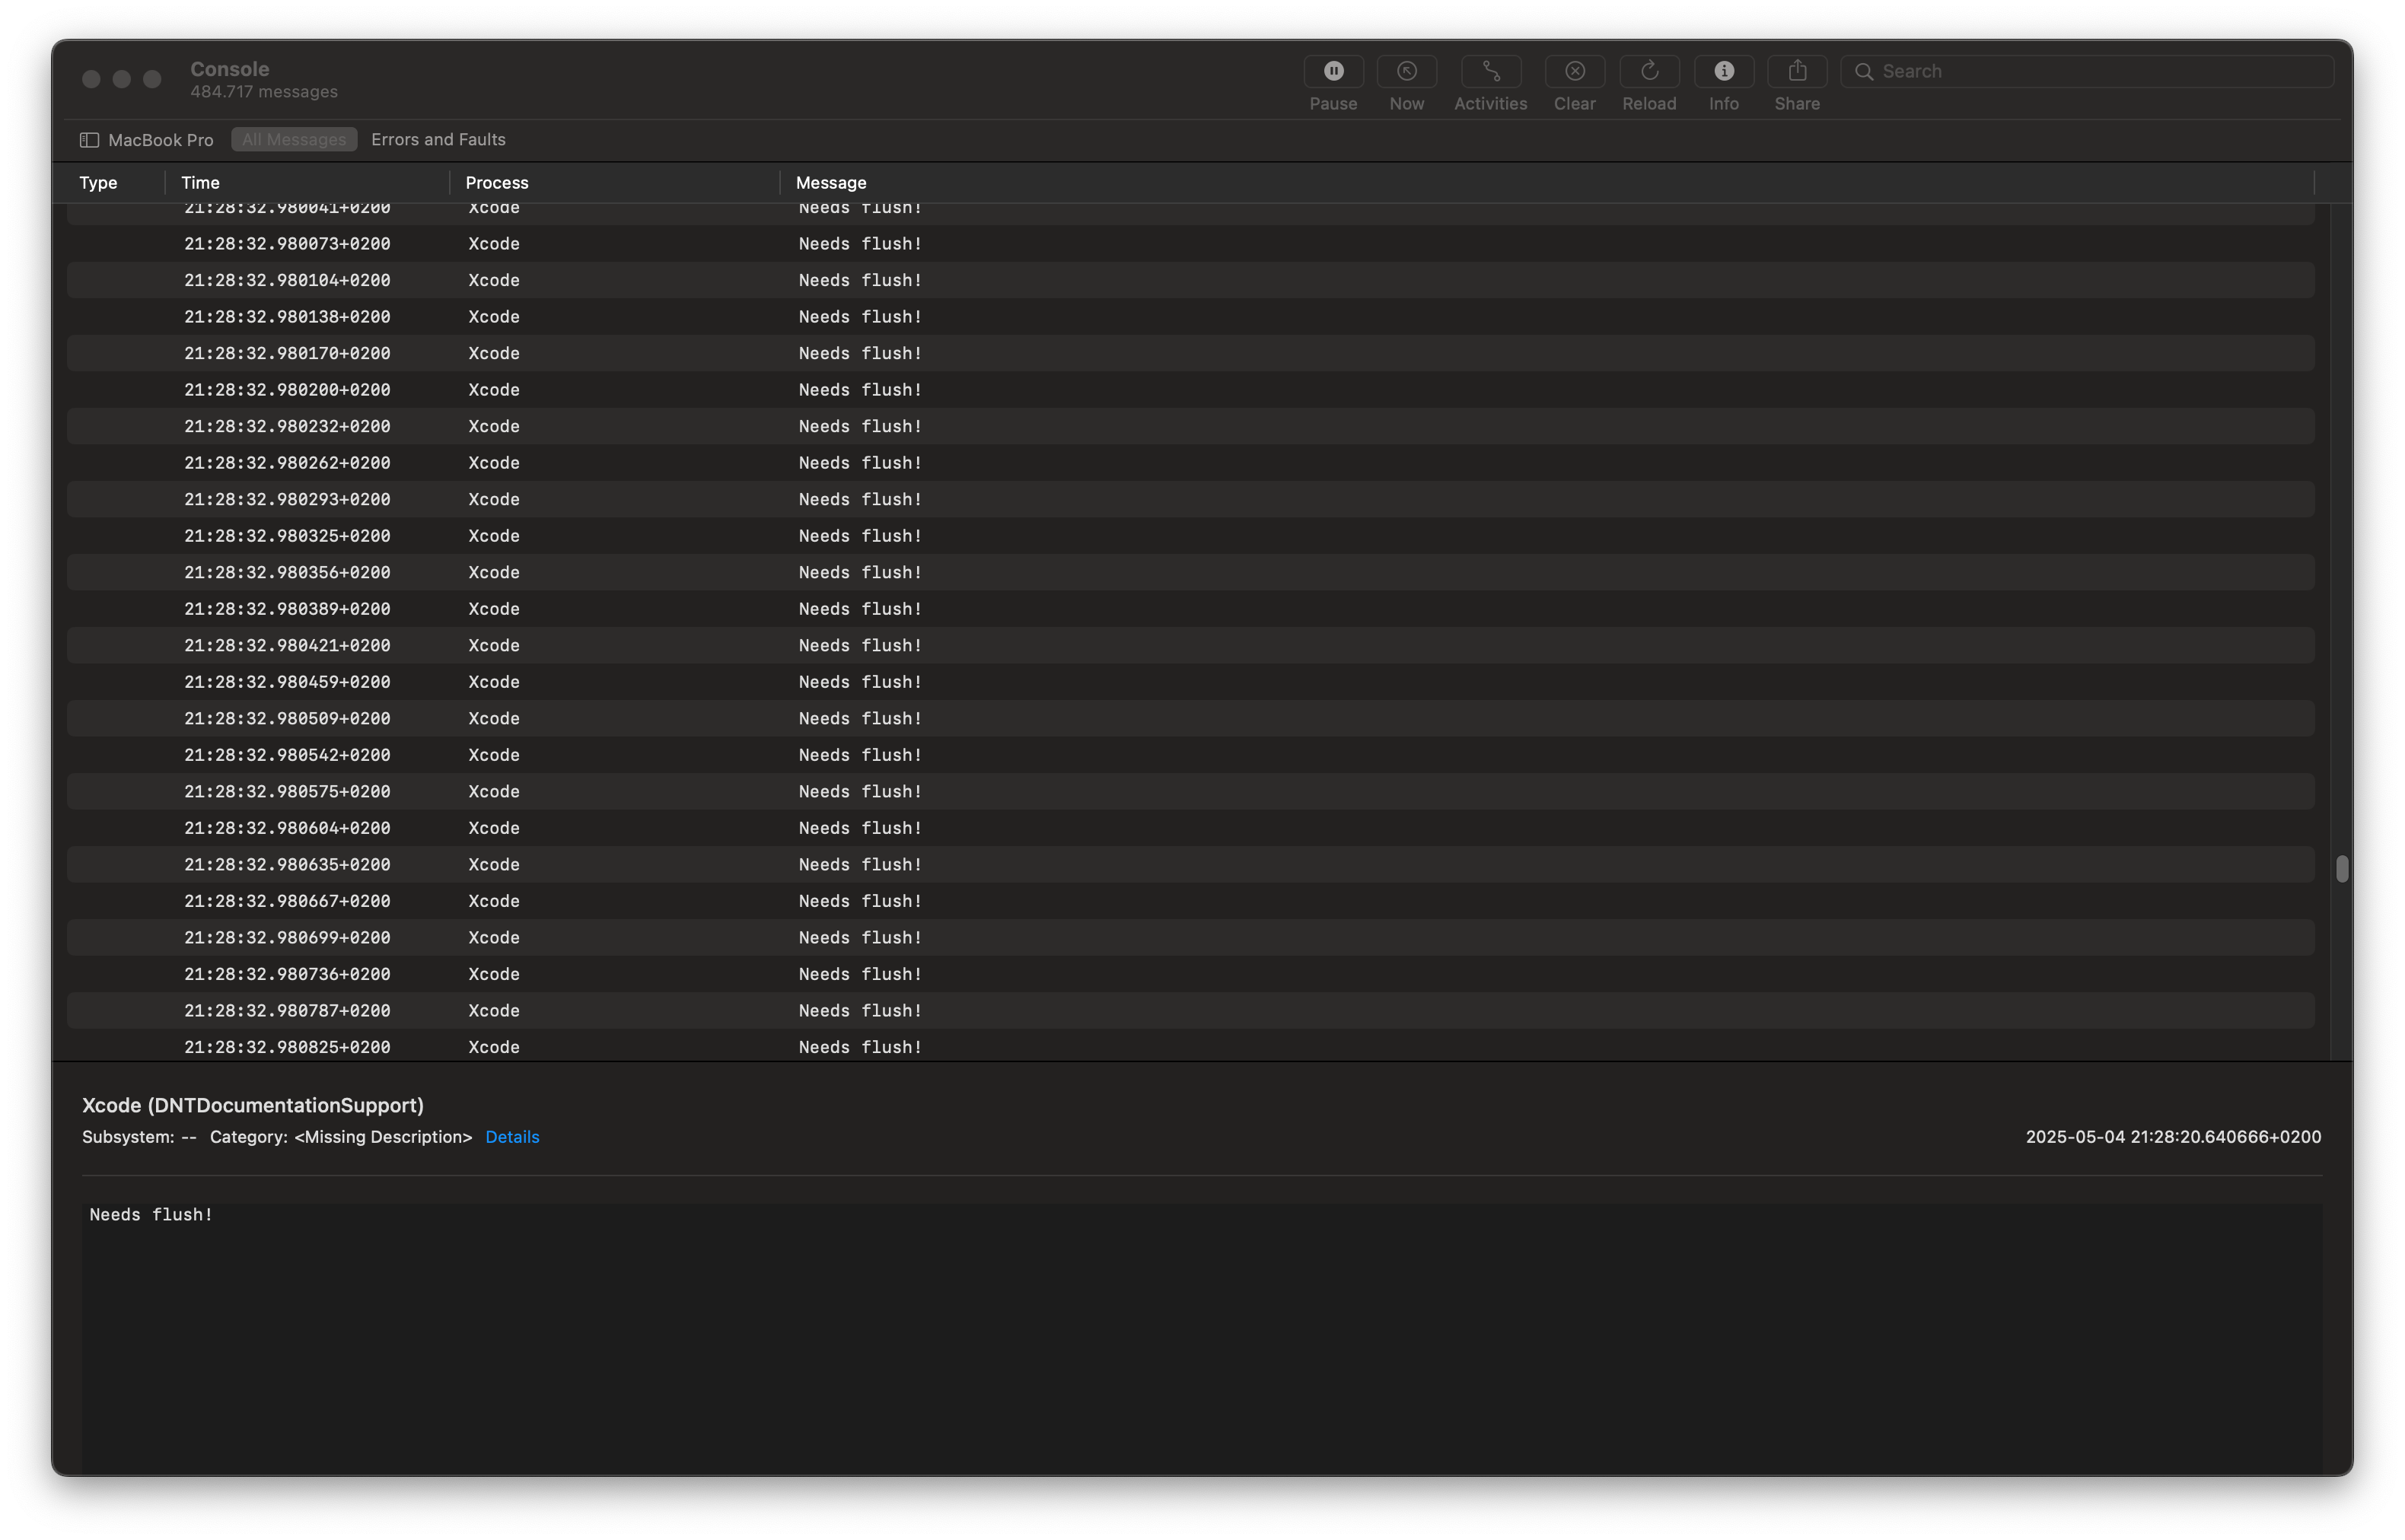This screenshot has height=1540, width=2405.
Task: Switch to Errors and Faults filter
Action: click(438, 140)
